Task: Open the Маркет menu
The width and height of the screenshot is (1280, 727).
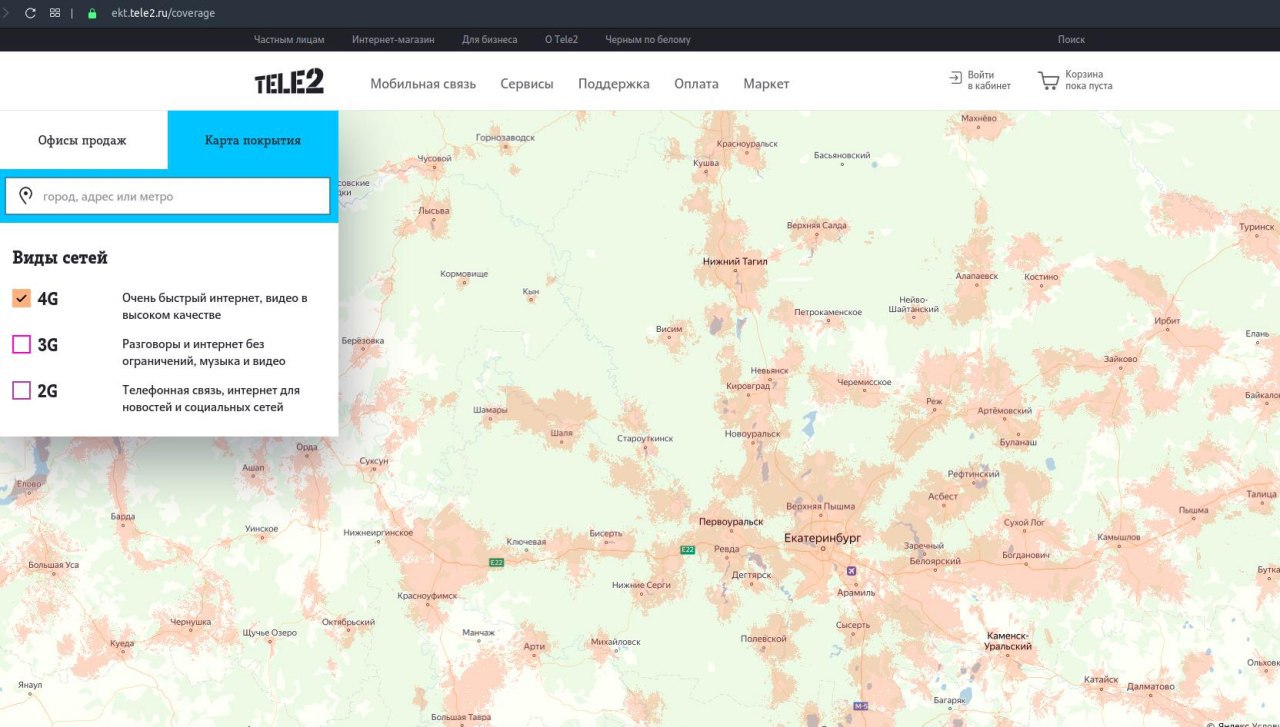Action: click(x=766, y=84)
